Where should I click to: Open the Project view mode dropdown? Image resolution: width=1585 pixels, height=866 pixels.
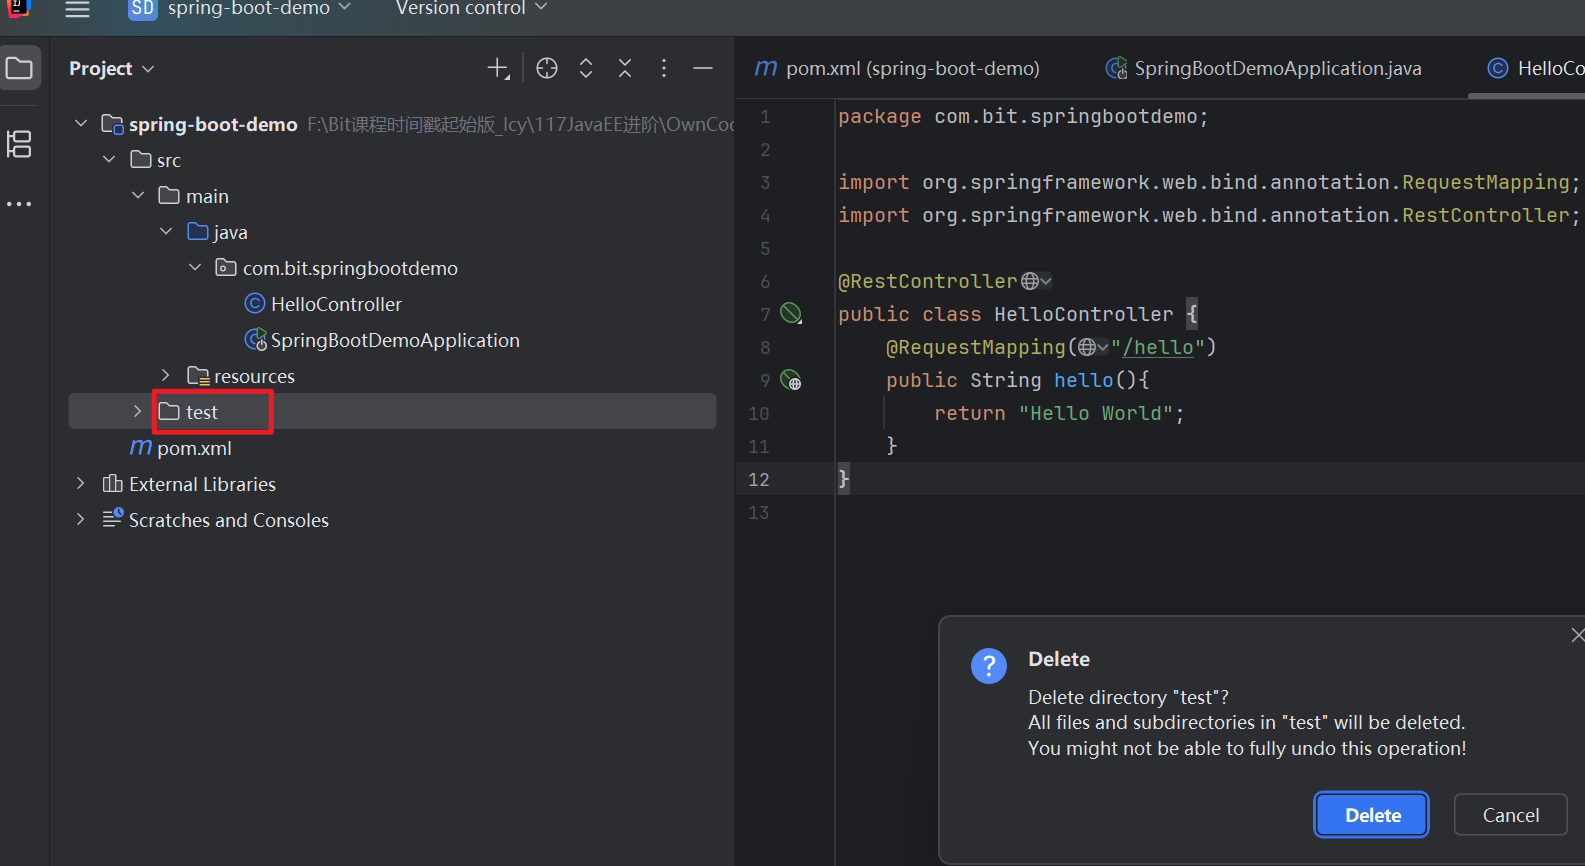(112, 68)
